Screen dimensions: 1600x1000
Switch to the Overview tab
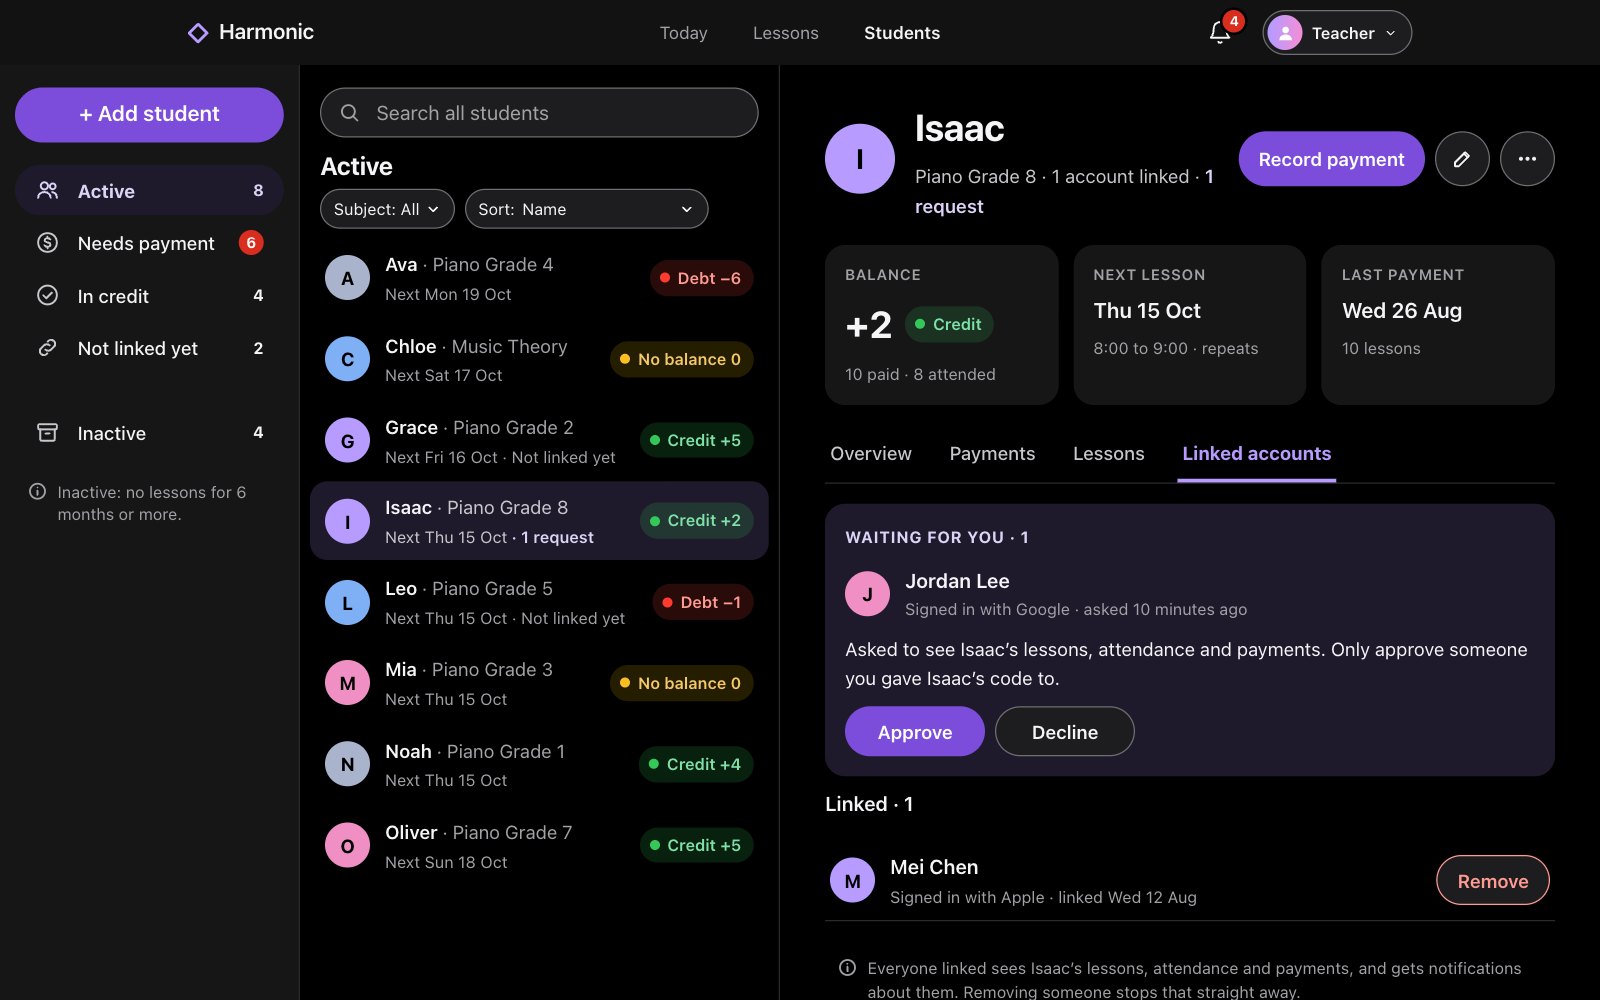pyautogui.click(x=871, y=454)
